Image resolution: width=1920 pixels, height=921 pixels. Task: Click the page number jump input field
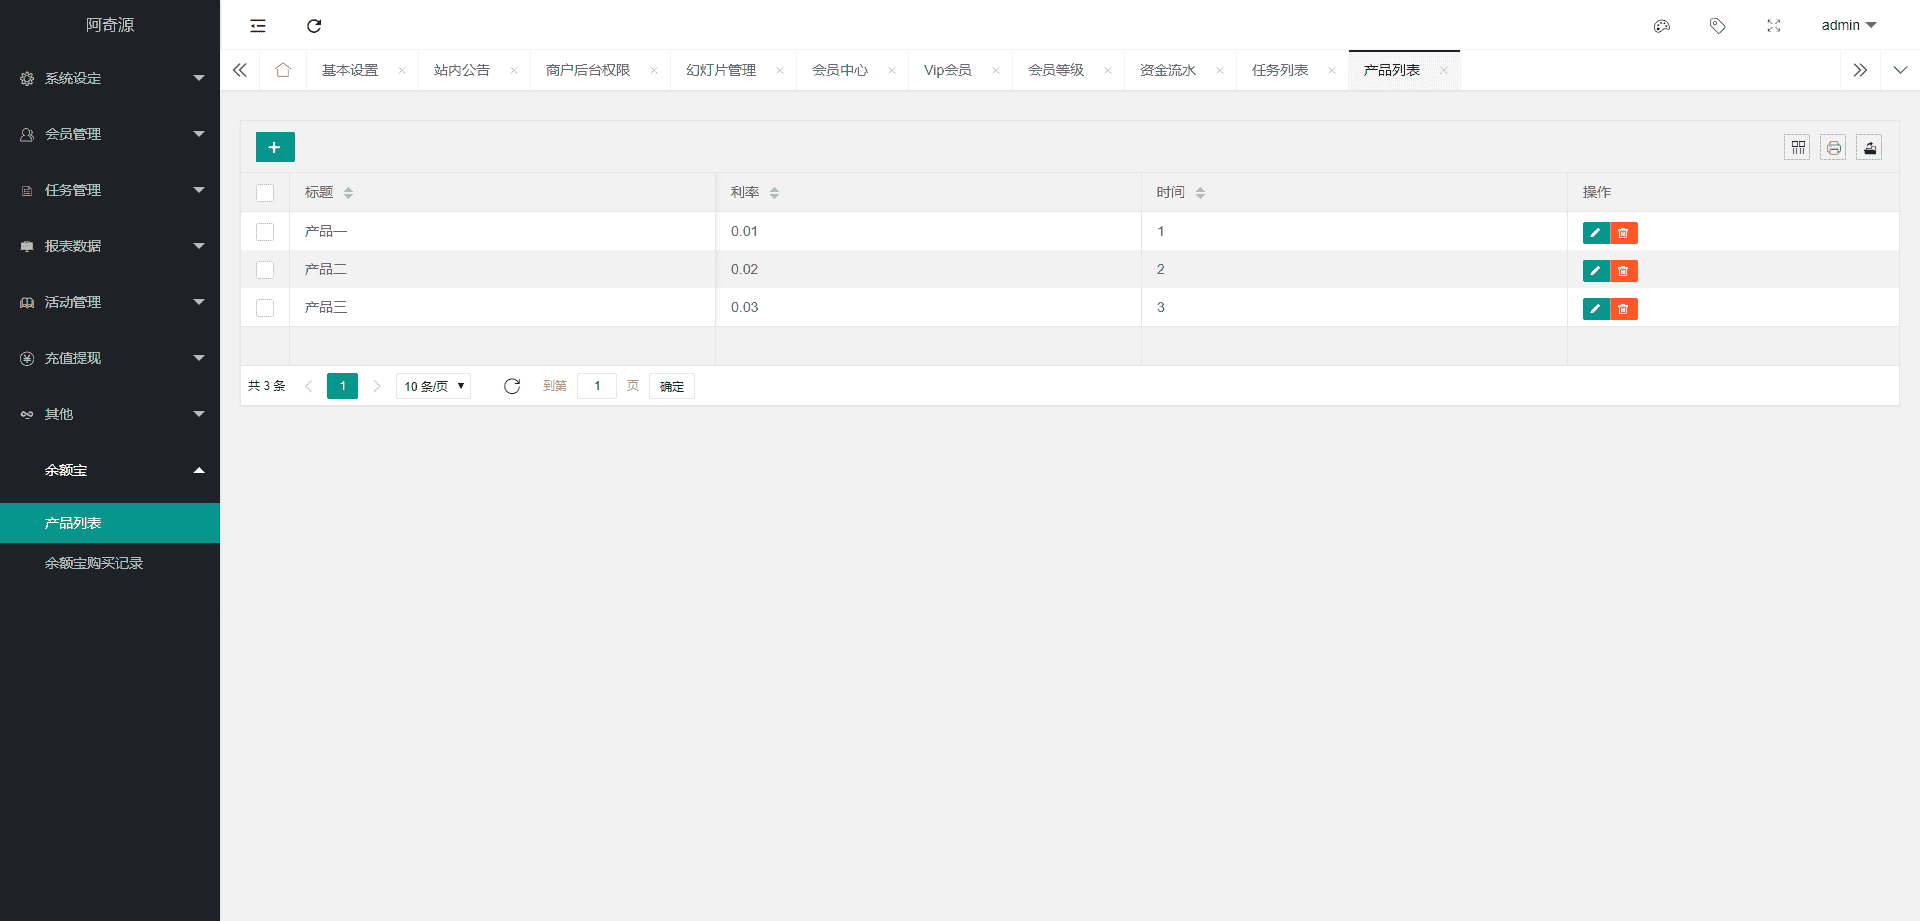[x=597, y=387]
